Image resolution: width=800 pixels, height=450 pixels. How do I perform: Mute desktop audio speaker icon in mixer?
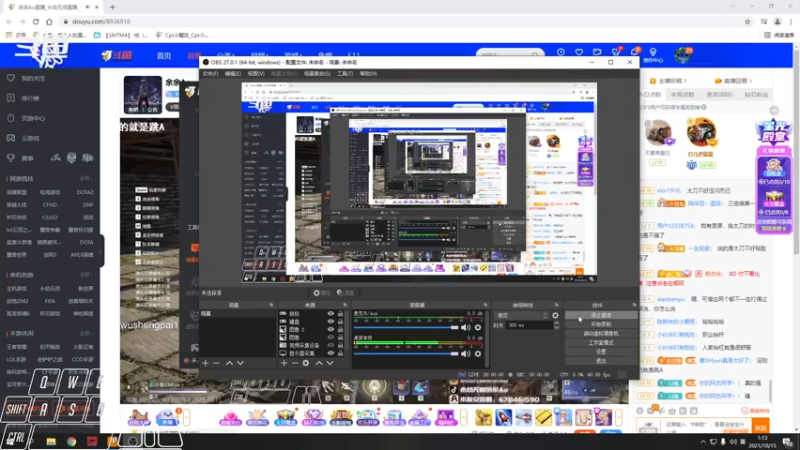point(466,354)
